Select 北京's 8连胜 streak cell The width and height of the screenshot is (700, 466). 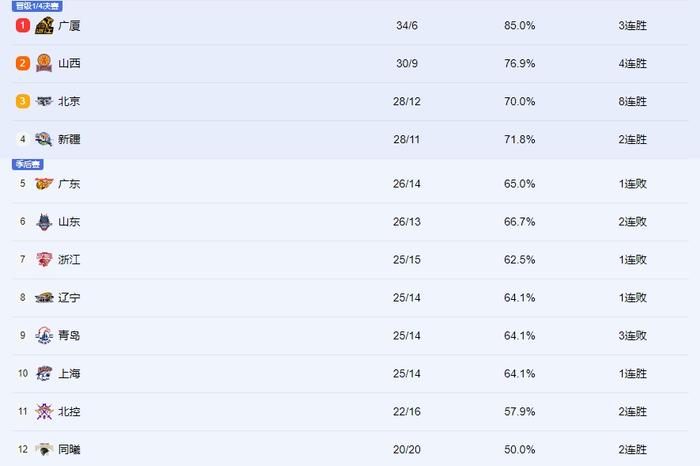point(633,101)
